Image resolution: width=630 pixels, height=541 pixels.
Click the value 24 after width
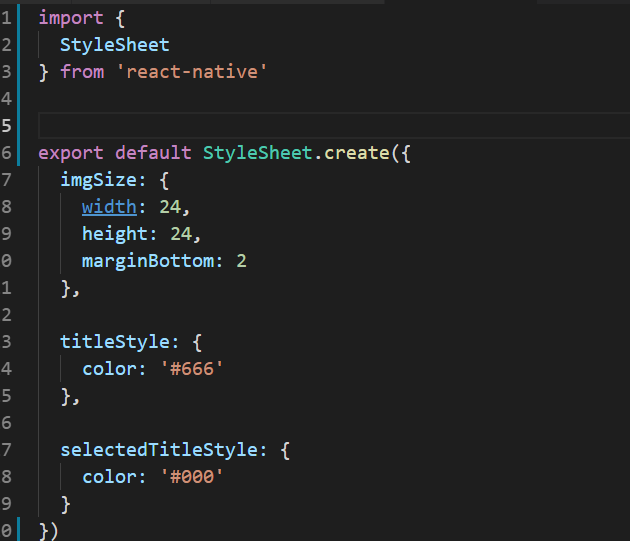pos(170,207)
